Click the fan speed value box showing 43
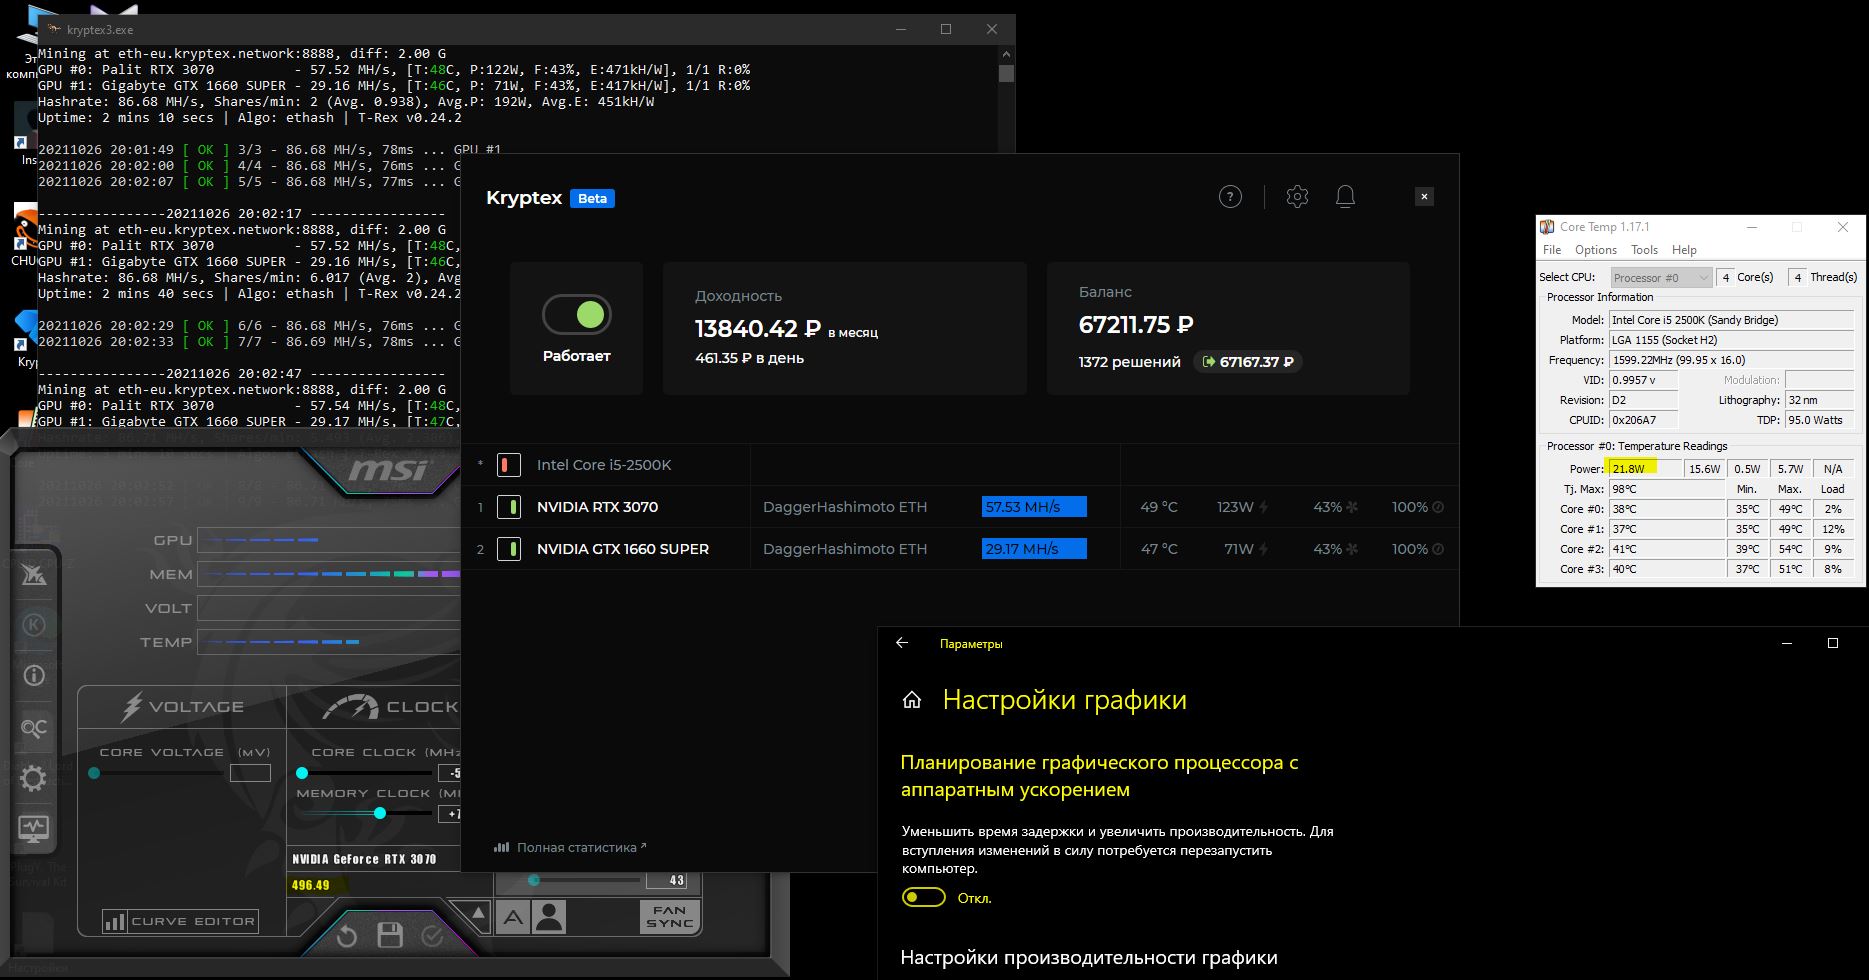This screenshot has width=1869, height=980. (x=666, y=880)
